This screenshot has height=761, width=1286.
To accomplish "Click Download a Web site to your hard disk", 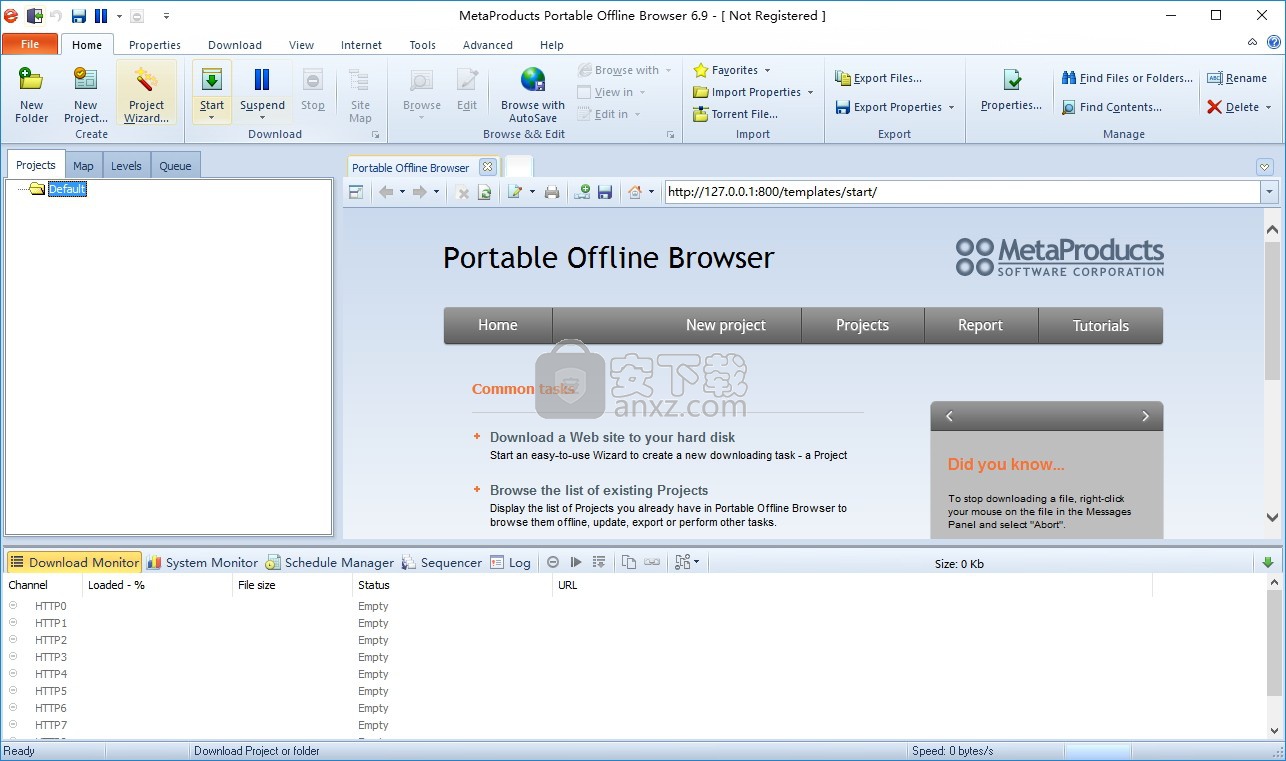I will (x=612, y=437).
